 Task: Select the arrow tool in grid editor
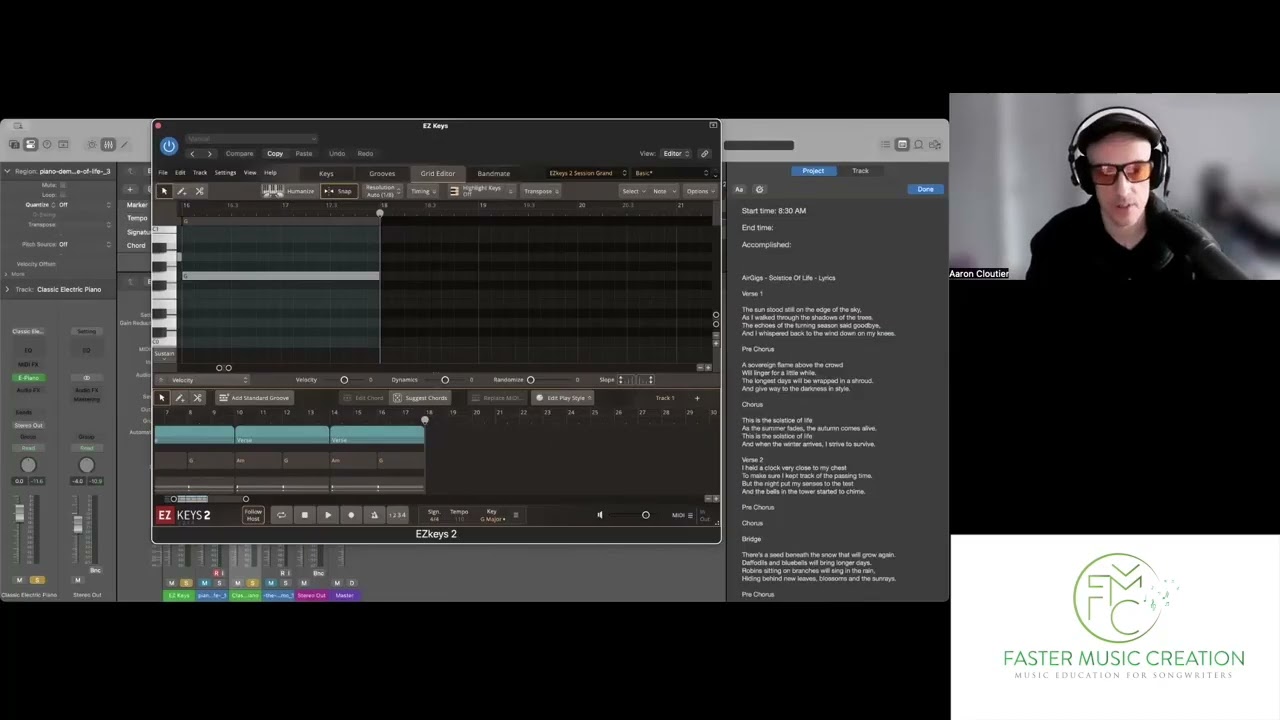[x=164, y=191]
